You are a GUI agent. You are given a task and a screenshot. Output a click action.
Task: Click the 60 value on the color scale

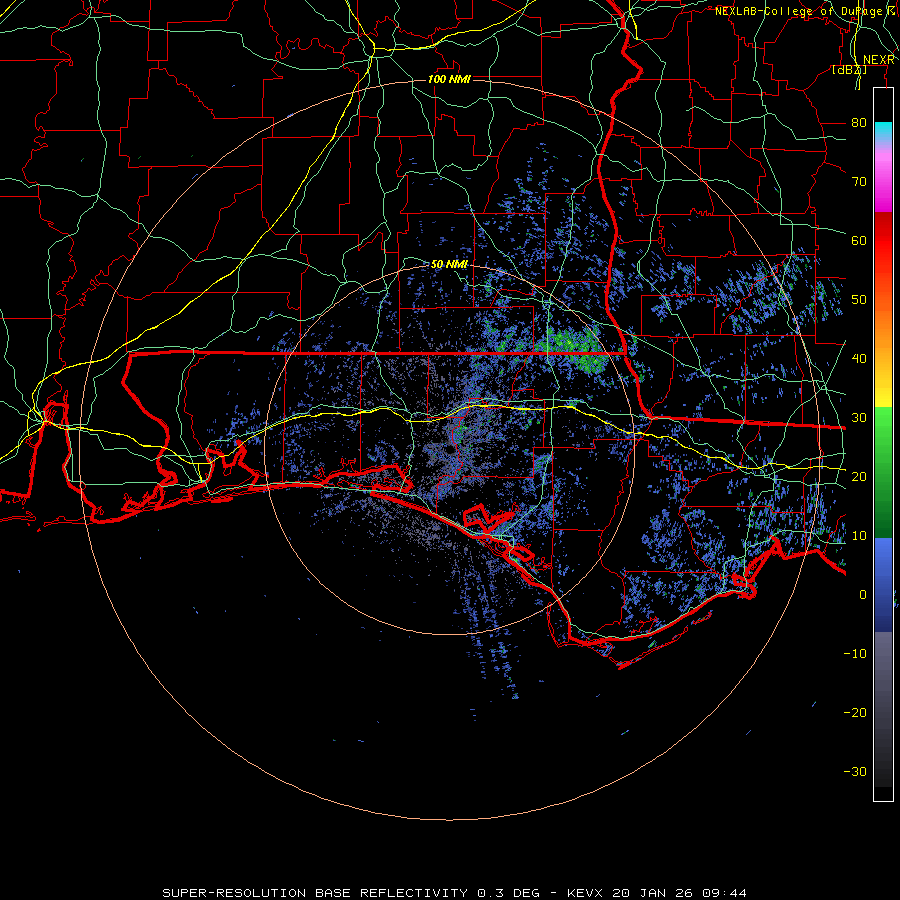coord(859,240)
